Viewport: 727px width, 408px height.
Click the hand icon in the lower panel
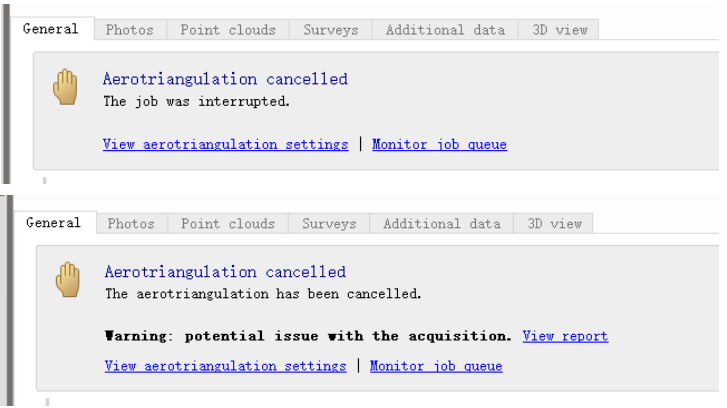[67, 279]
